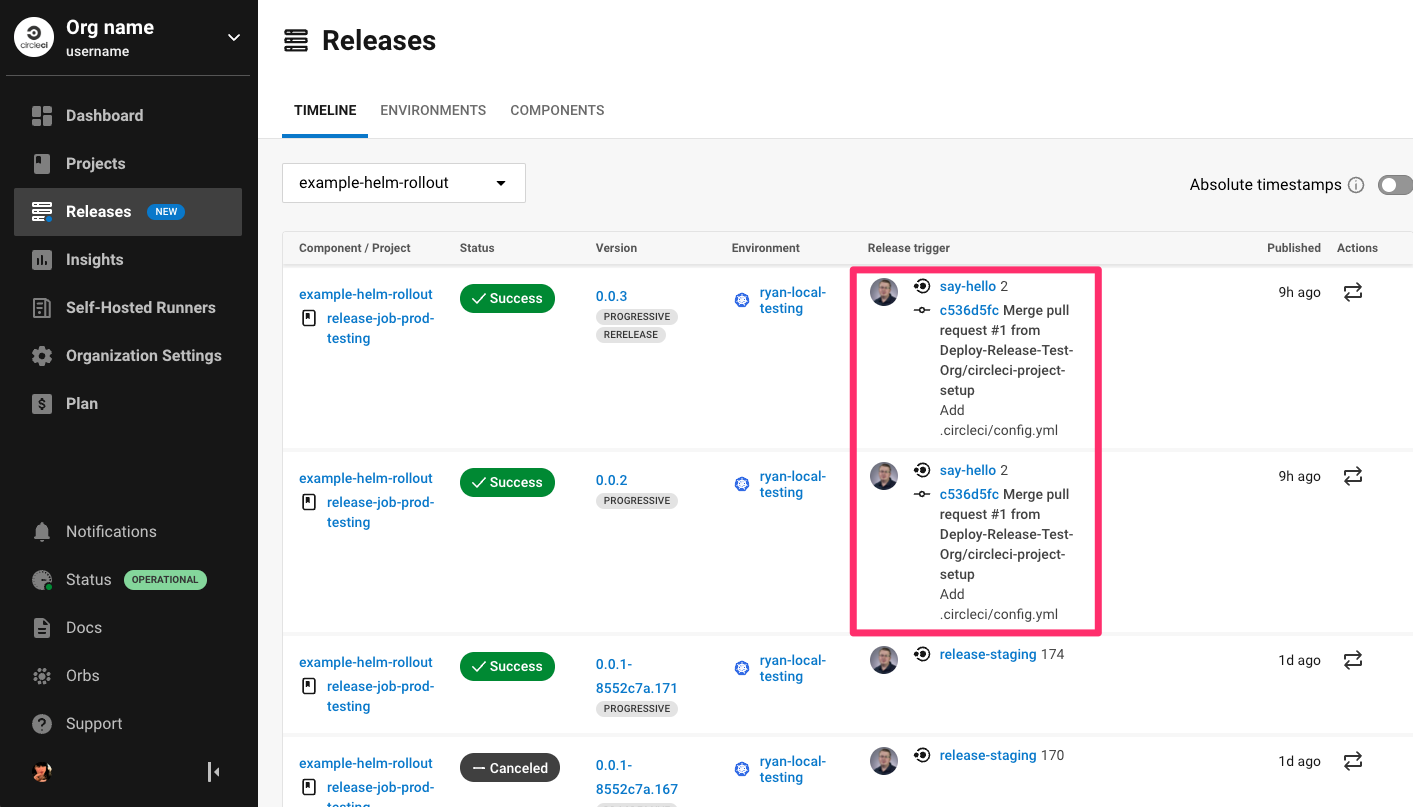This screenshot has width=1413, height=807.
Task: Click the rerelease action icon for 0.0.3
Action: coord(1353,292)
